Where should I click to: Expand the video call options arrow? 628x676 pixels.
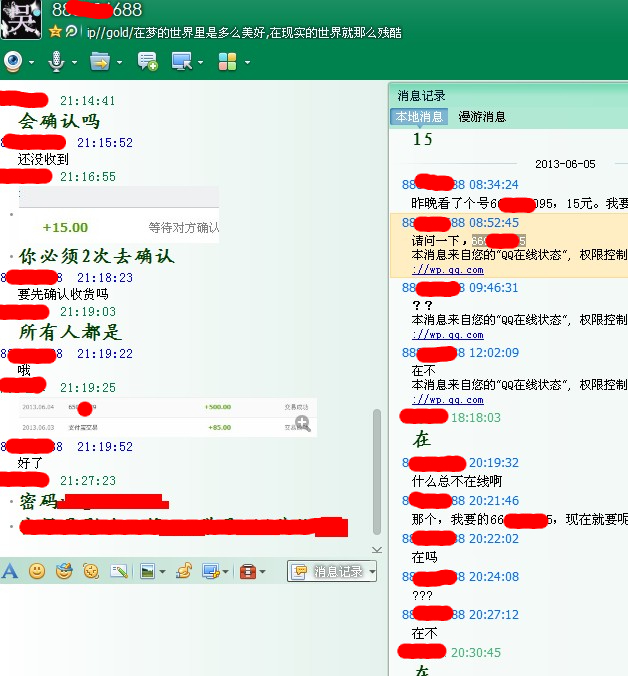[32, 63]
